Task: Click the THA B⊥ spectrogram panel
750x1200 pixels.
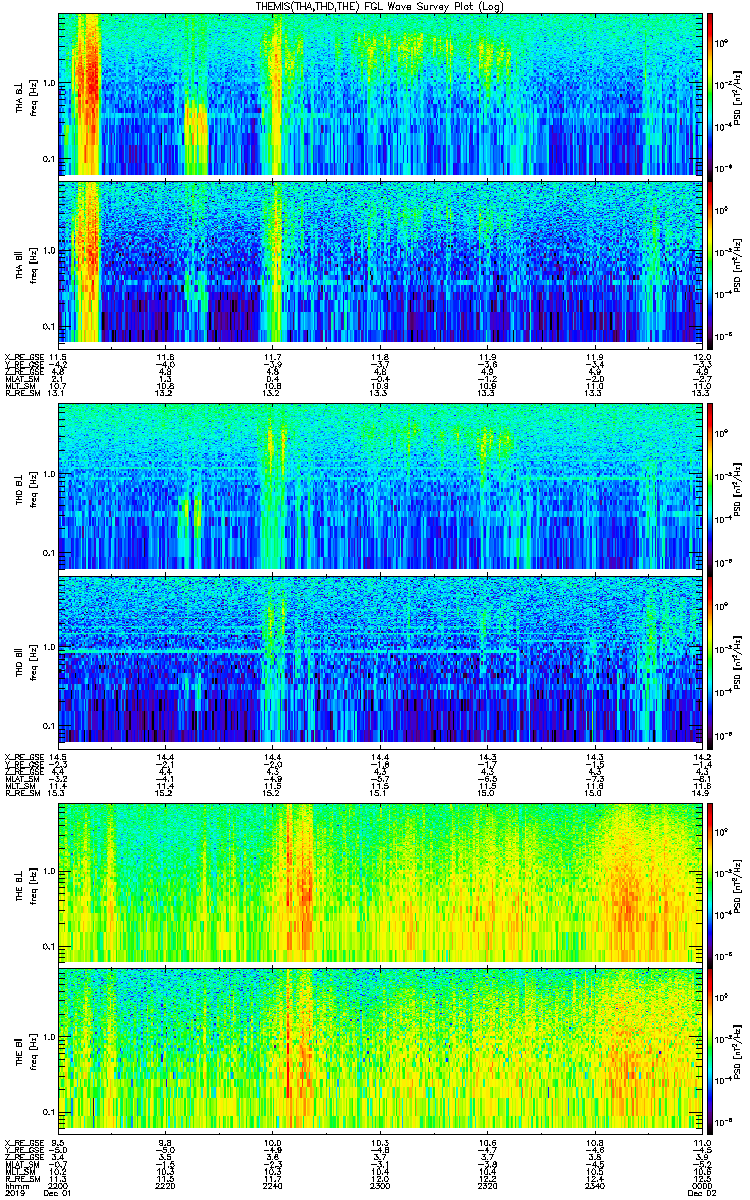Action: pos(380,94)
